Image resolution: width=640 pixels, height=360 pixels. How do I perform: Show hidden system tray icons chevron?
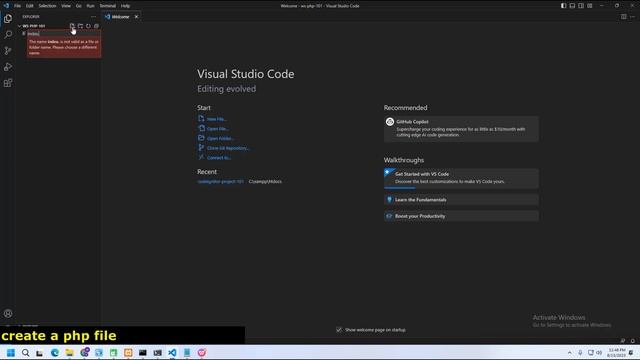pyautogui.click(x=570, y=353)
